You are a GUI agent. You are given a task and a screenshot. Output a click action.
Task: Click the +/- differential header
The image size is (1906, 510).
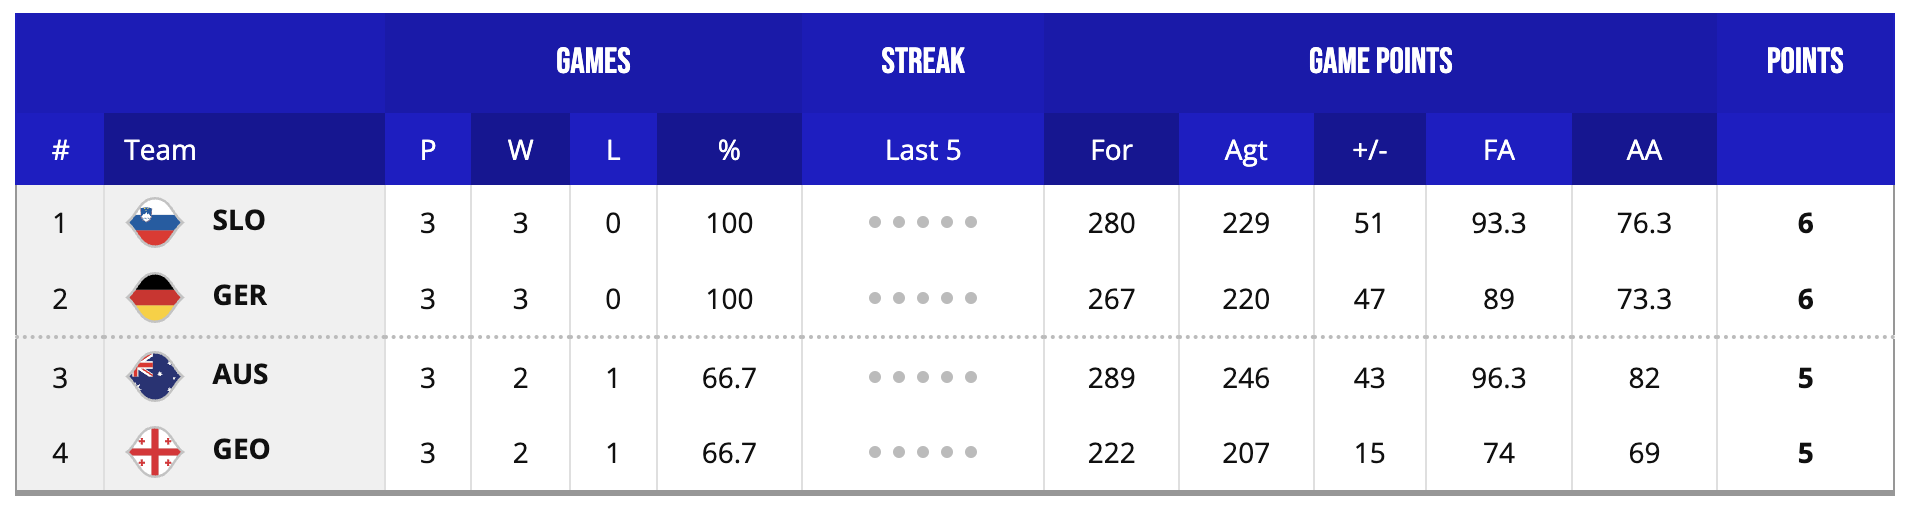click(x=1369, y=150)
